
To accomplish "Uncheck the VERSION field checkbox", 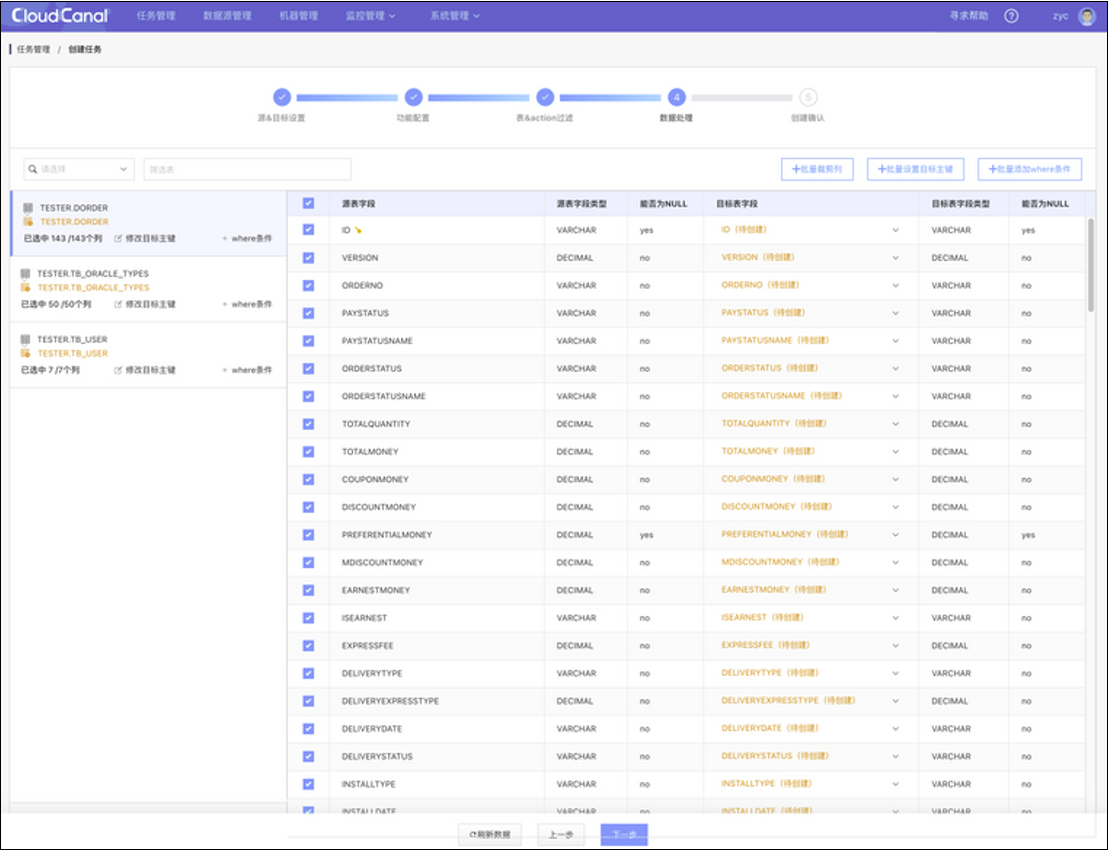I will pyautogui.click(x=308, y=258).
